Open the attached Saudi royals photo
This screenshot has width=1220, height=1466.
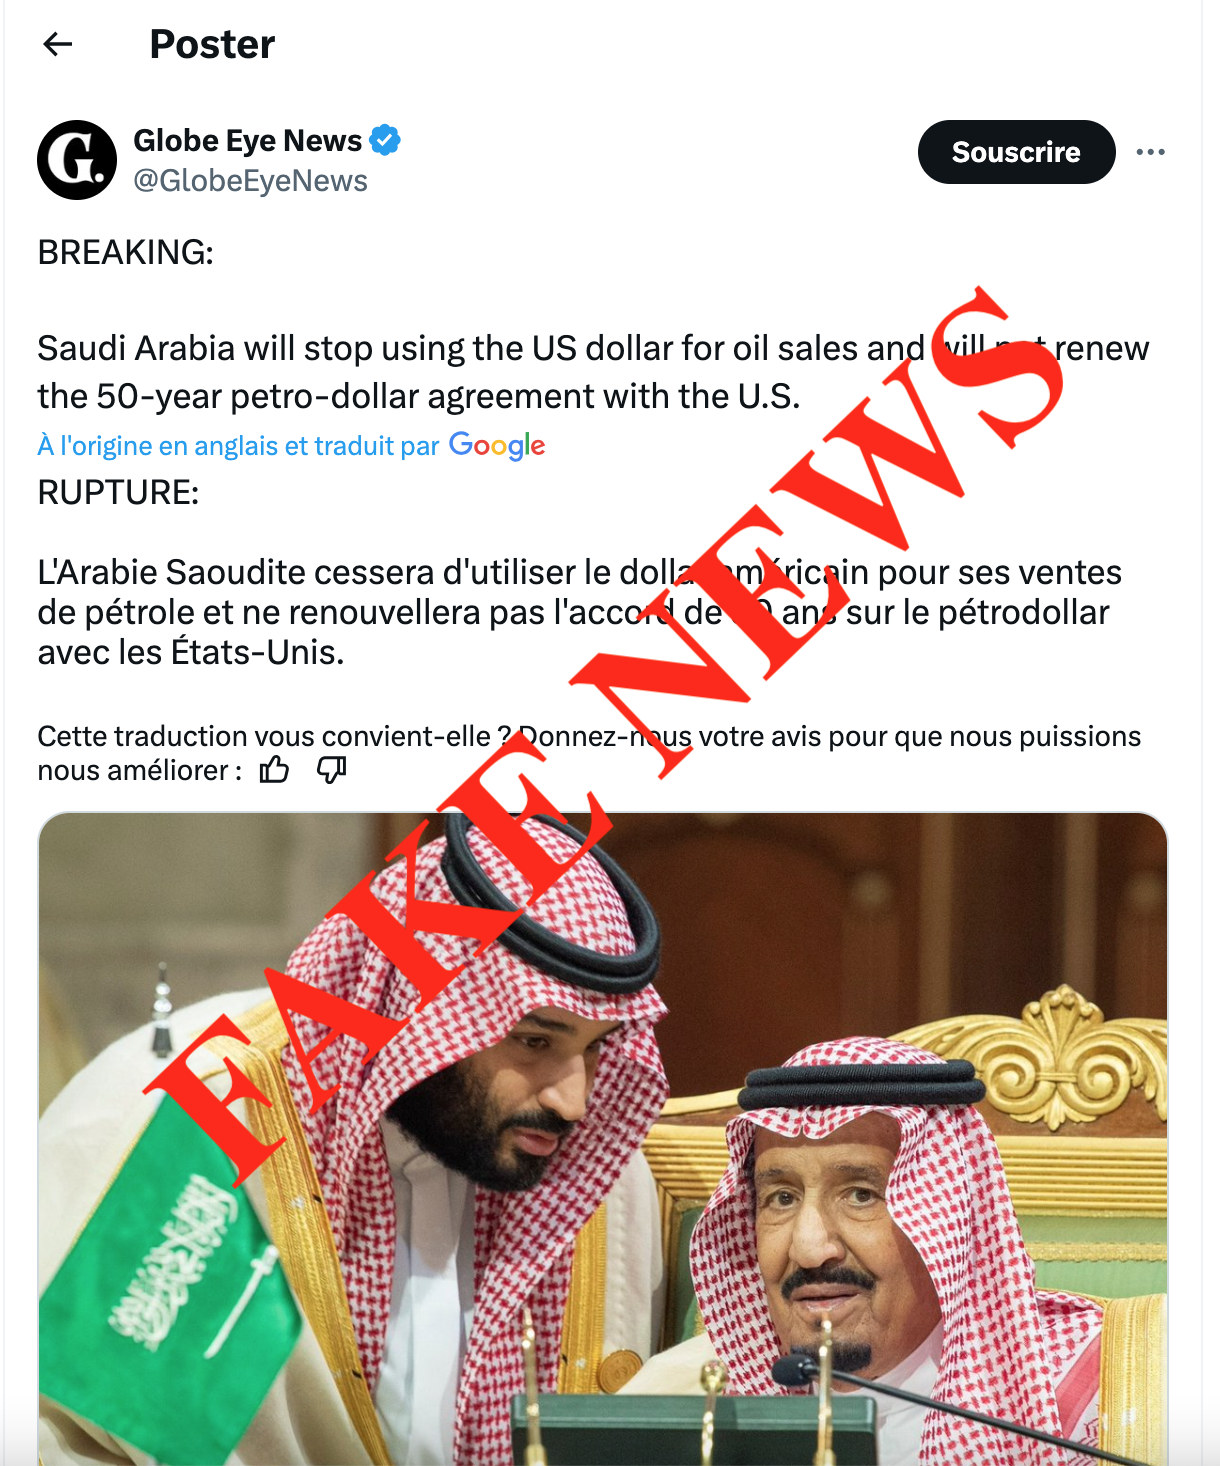(603, 1139)
